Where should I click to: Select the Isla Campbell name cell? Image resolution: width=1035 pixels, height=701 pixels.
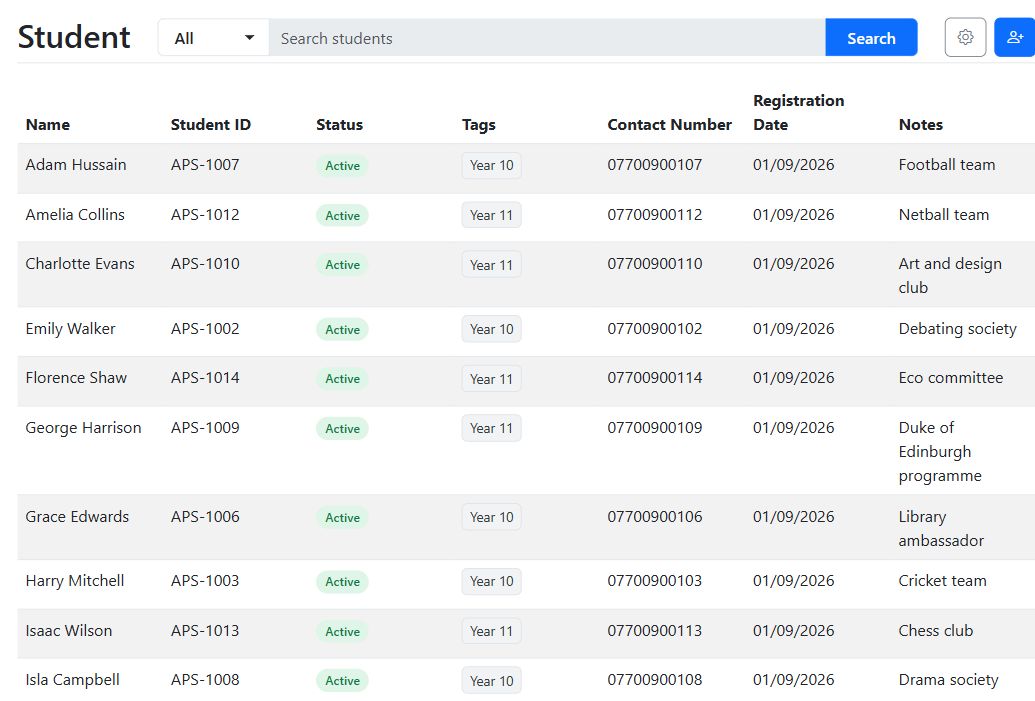click(73, 680)
